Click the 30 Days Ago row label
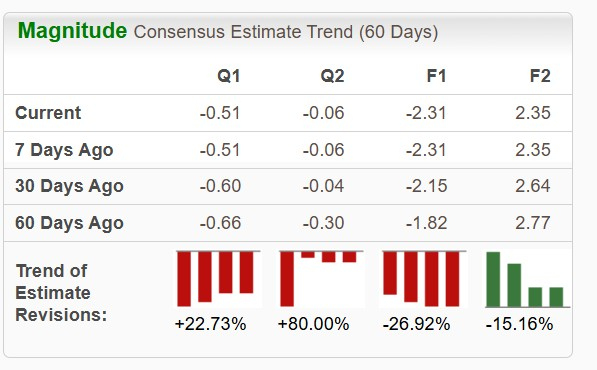The image size is (597, 370). click(69, 186)
